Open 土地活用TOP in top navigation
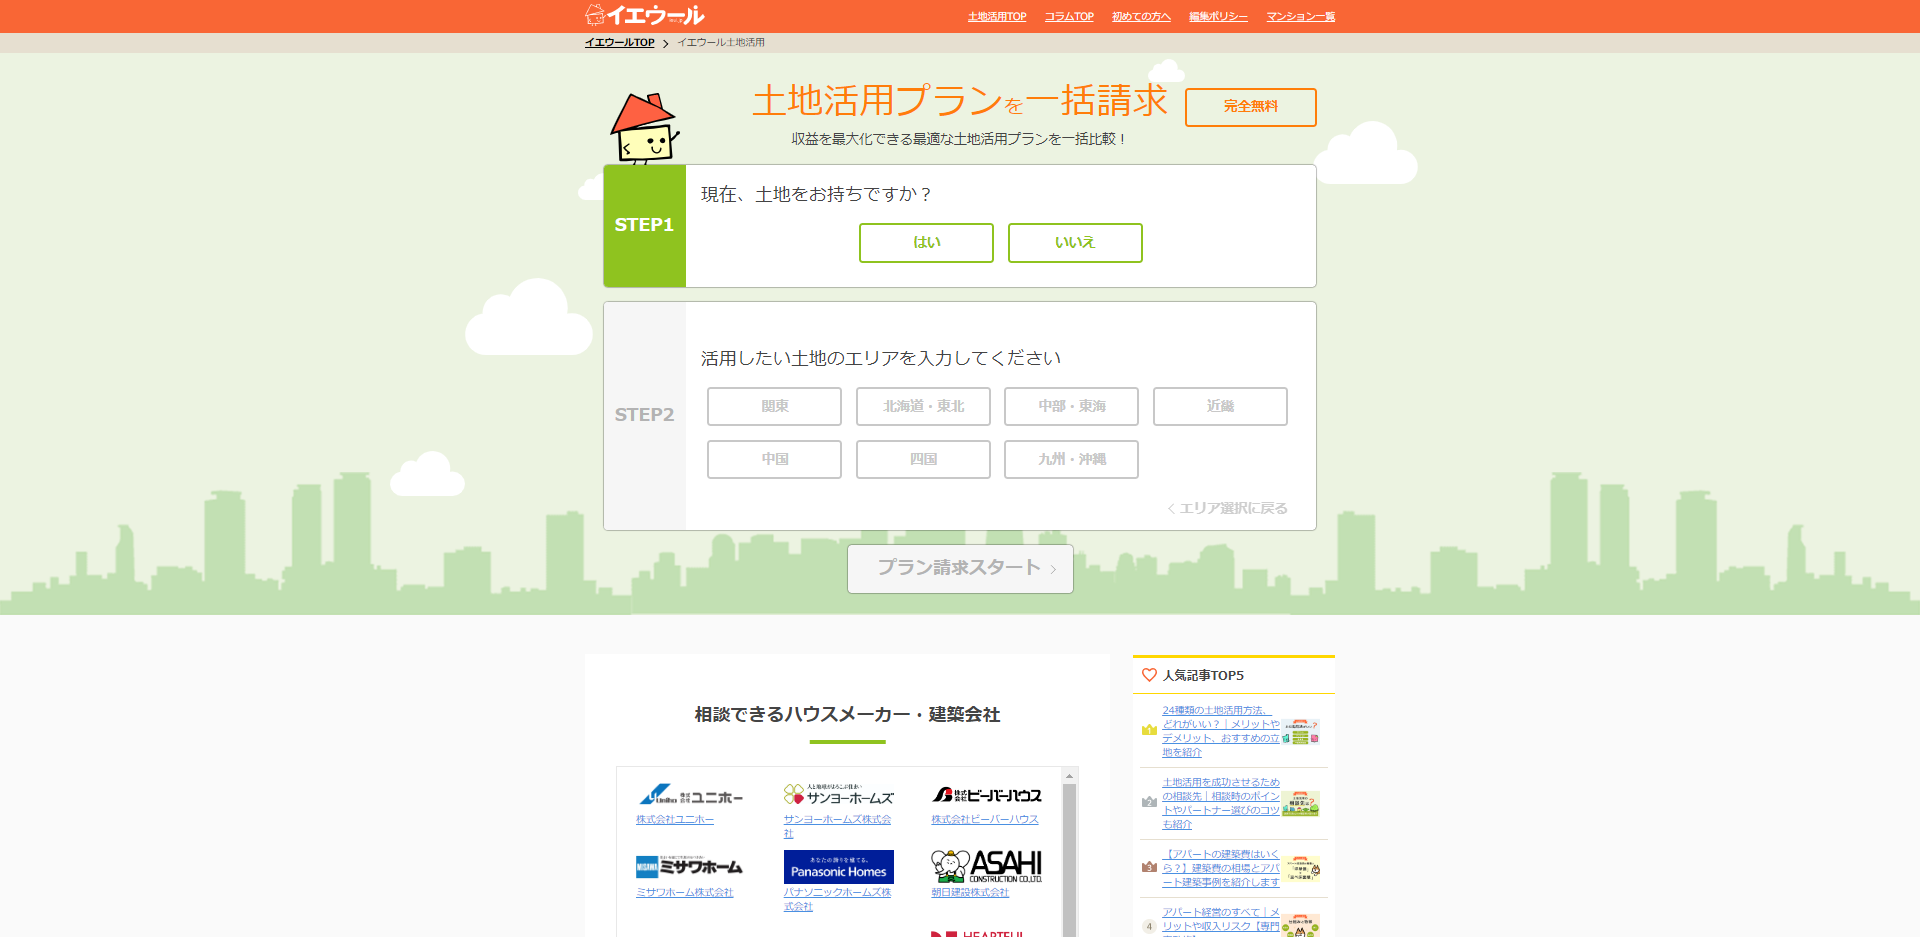Viewport: 1920px width, 937px height. [x=997, y=17]
